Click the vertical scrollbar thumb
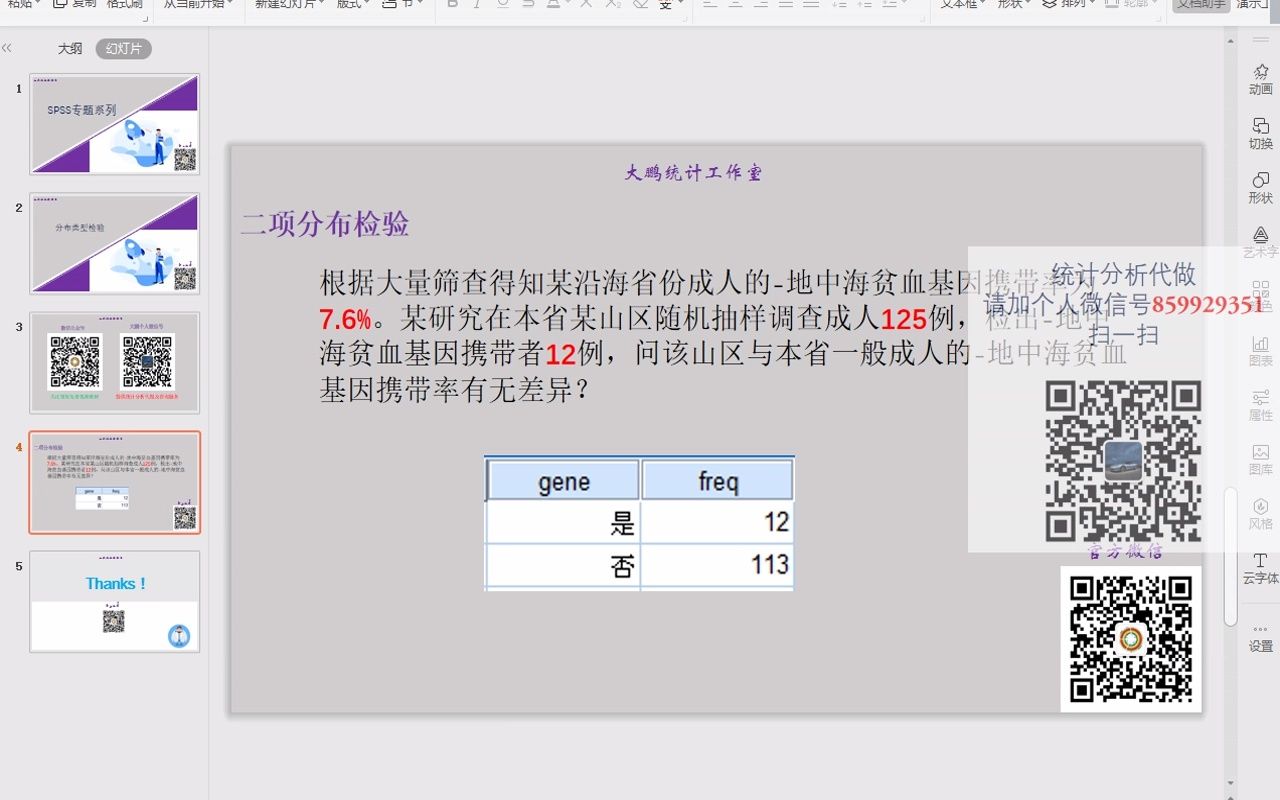1280x800 pixels. (1231, 557)
